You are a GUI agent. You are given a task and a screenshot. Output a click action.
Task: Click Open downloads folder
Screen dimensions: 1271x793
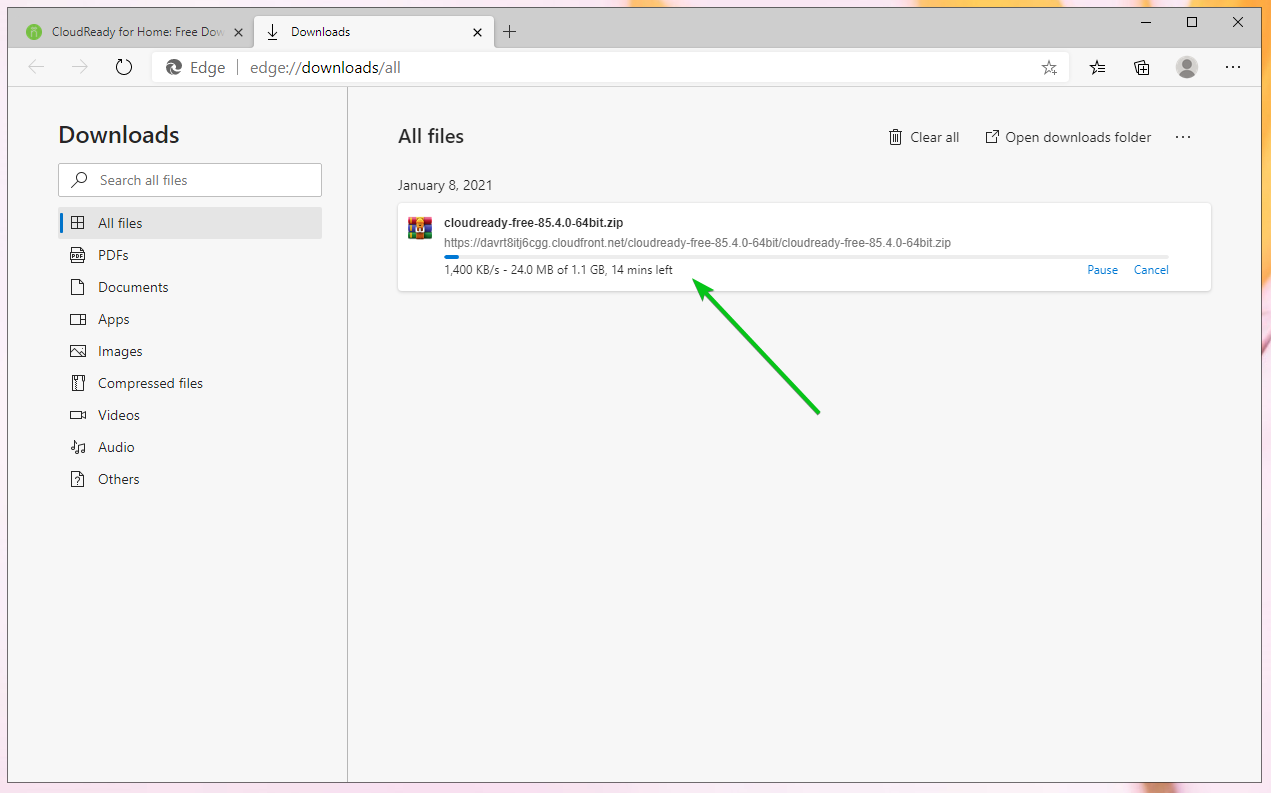click(x=1068, y=137)
